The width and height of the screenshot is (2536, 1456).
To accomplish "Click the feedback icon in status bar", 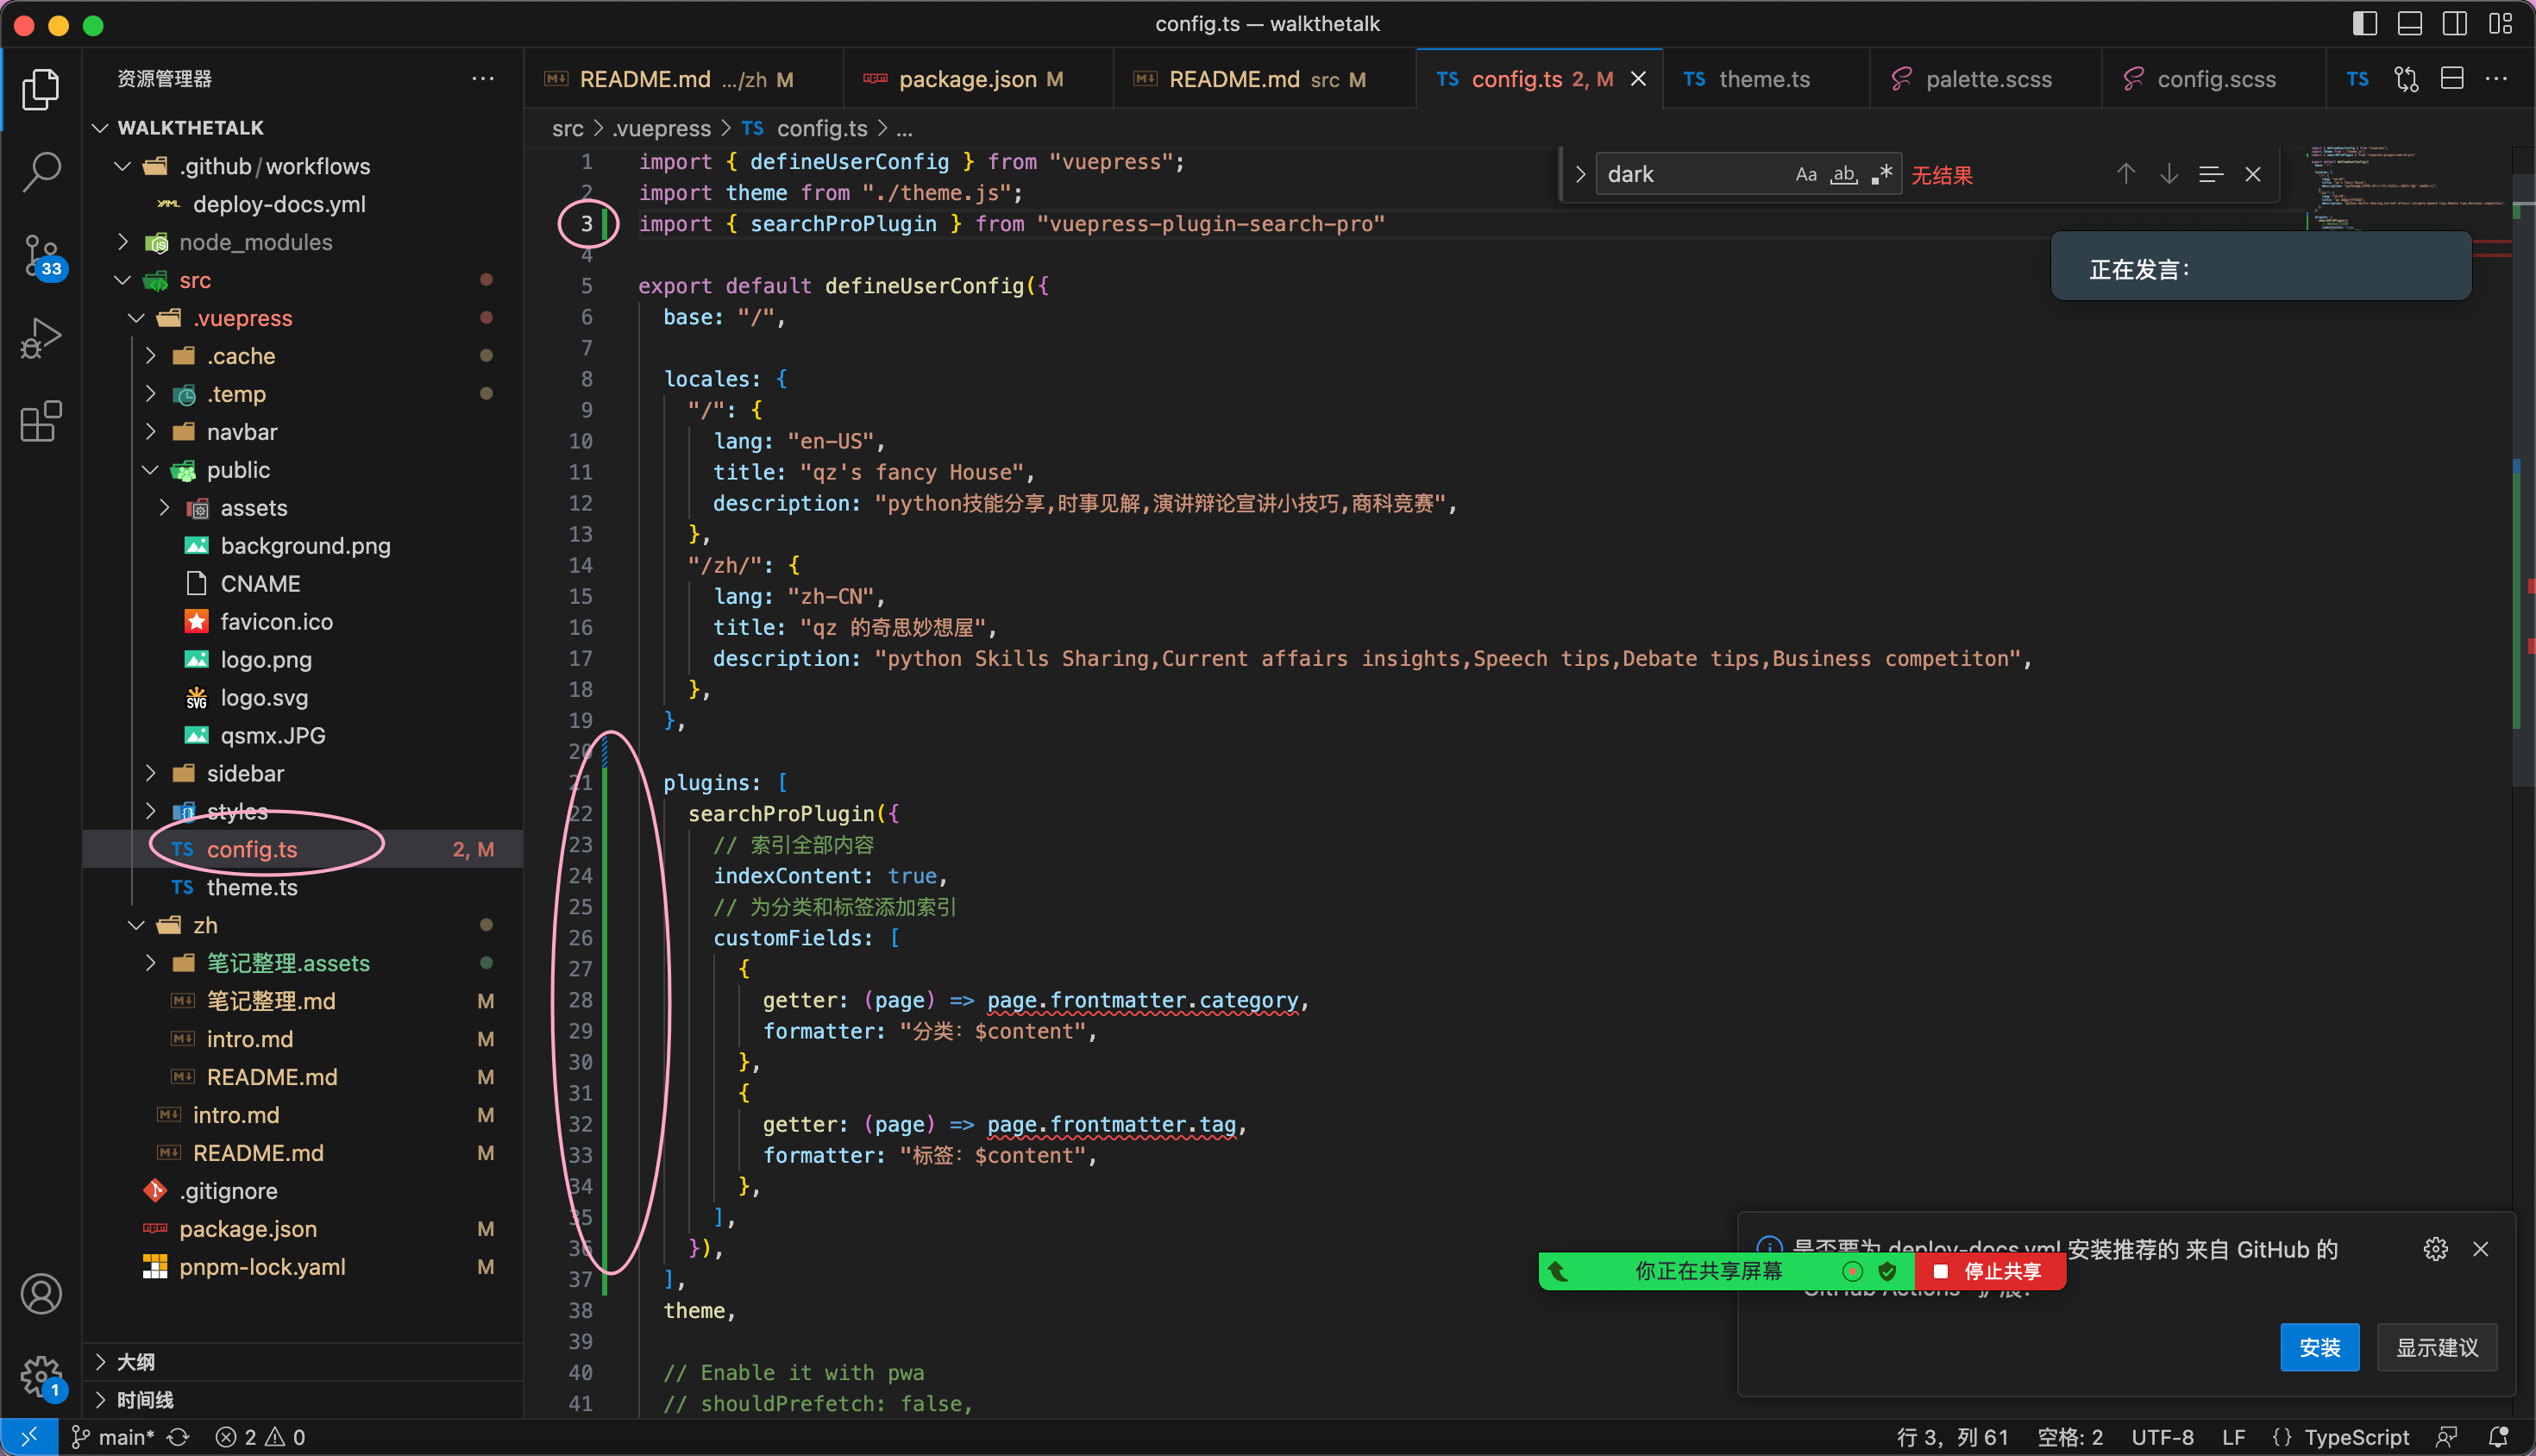I will [x=2446, y=1437].
